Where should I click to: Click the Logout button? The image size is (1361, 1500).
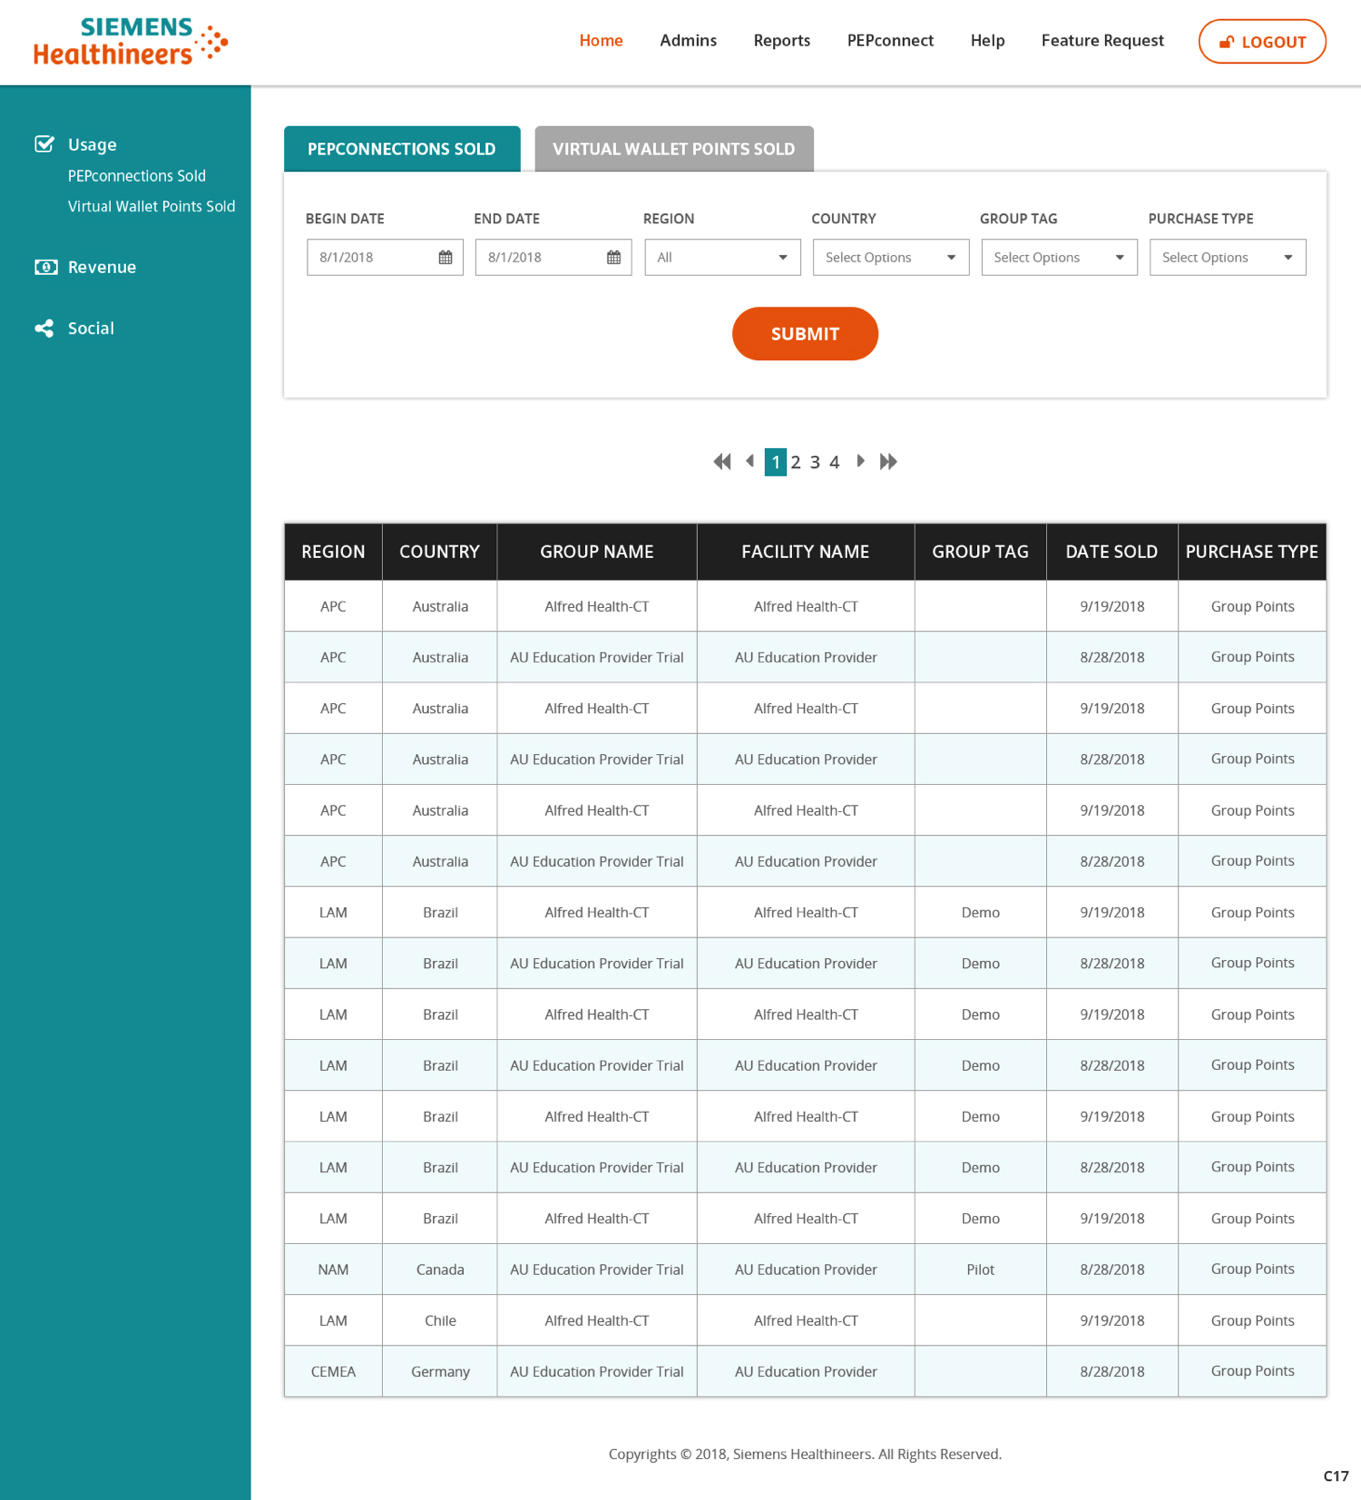coord(1262,42)
